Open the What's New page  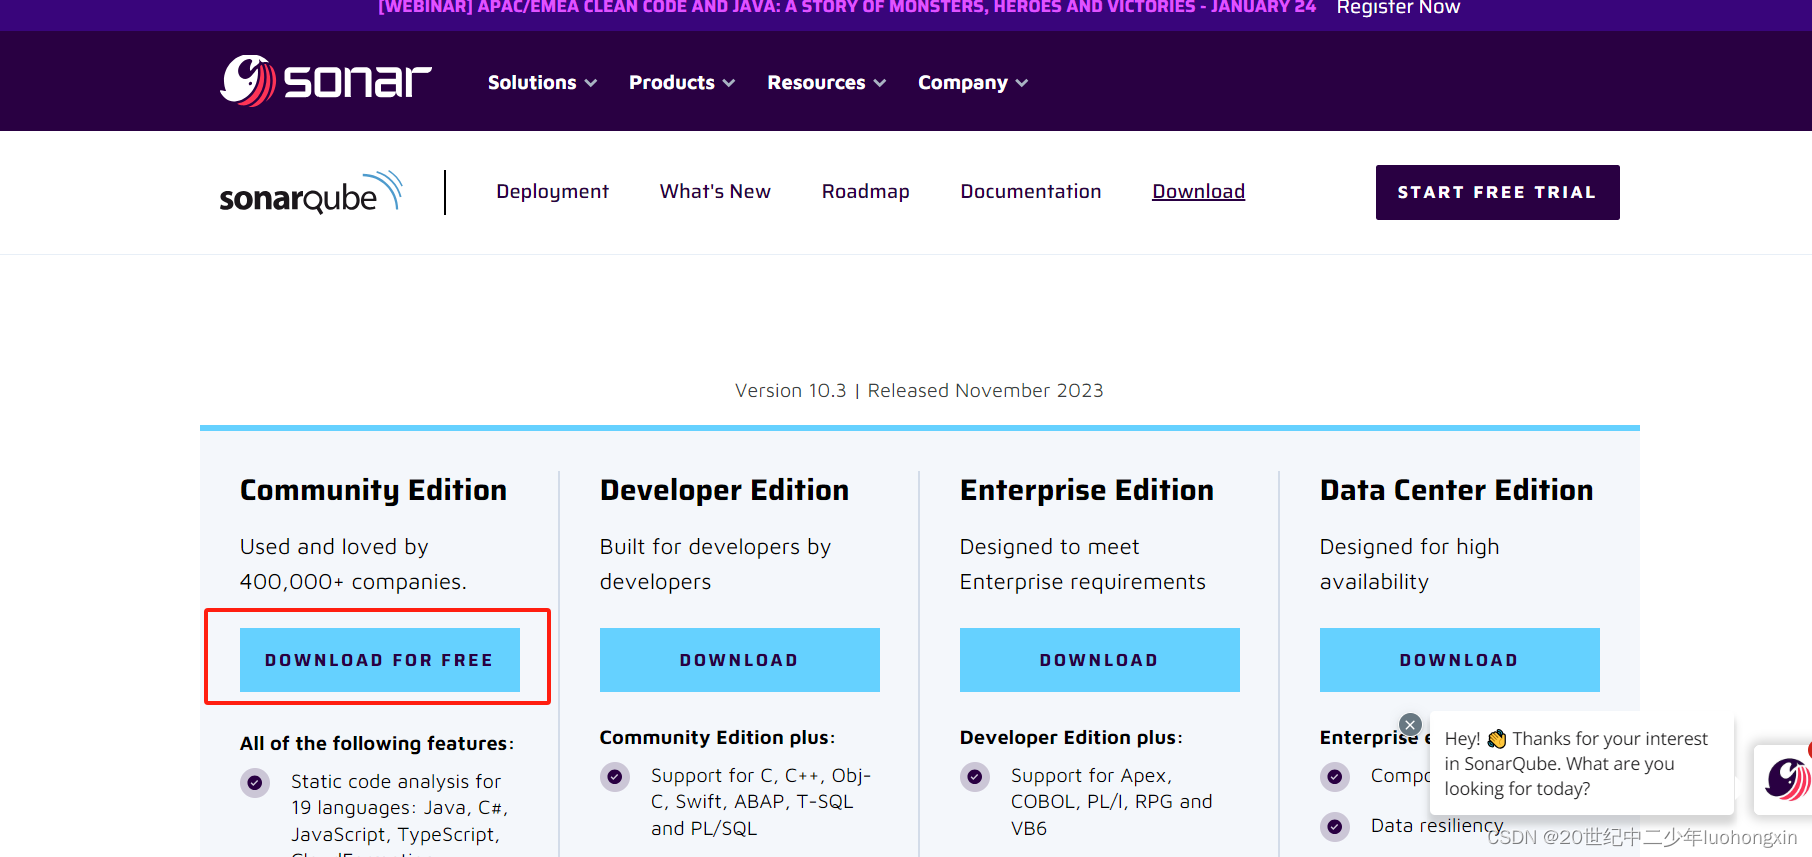(x=715, y=191)
